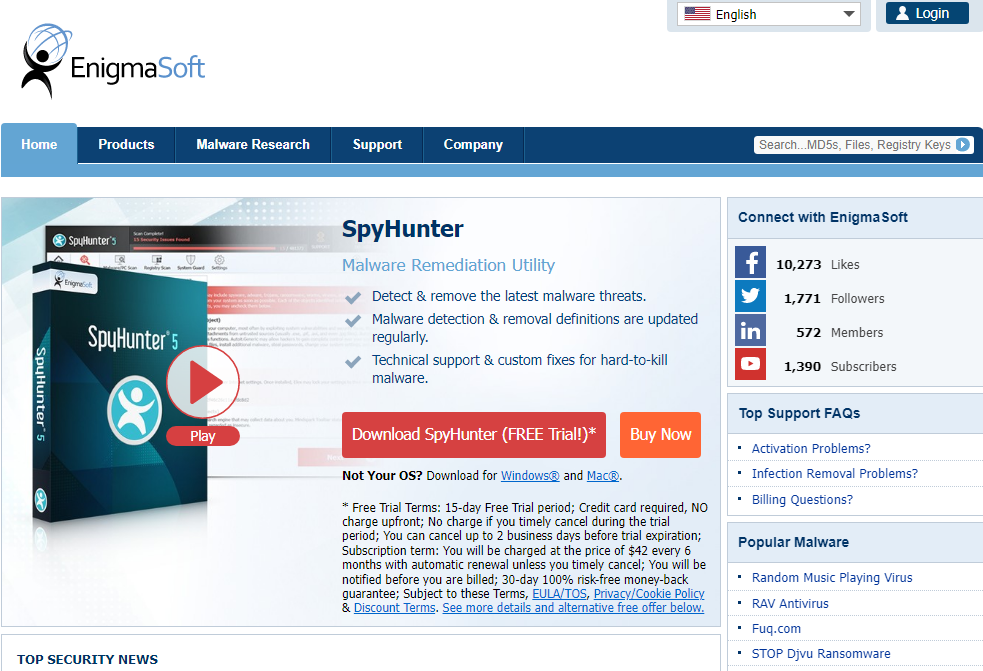Open the Malware Research menu

(253, 144)
